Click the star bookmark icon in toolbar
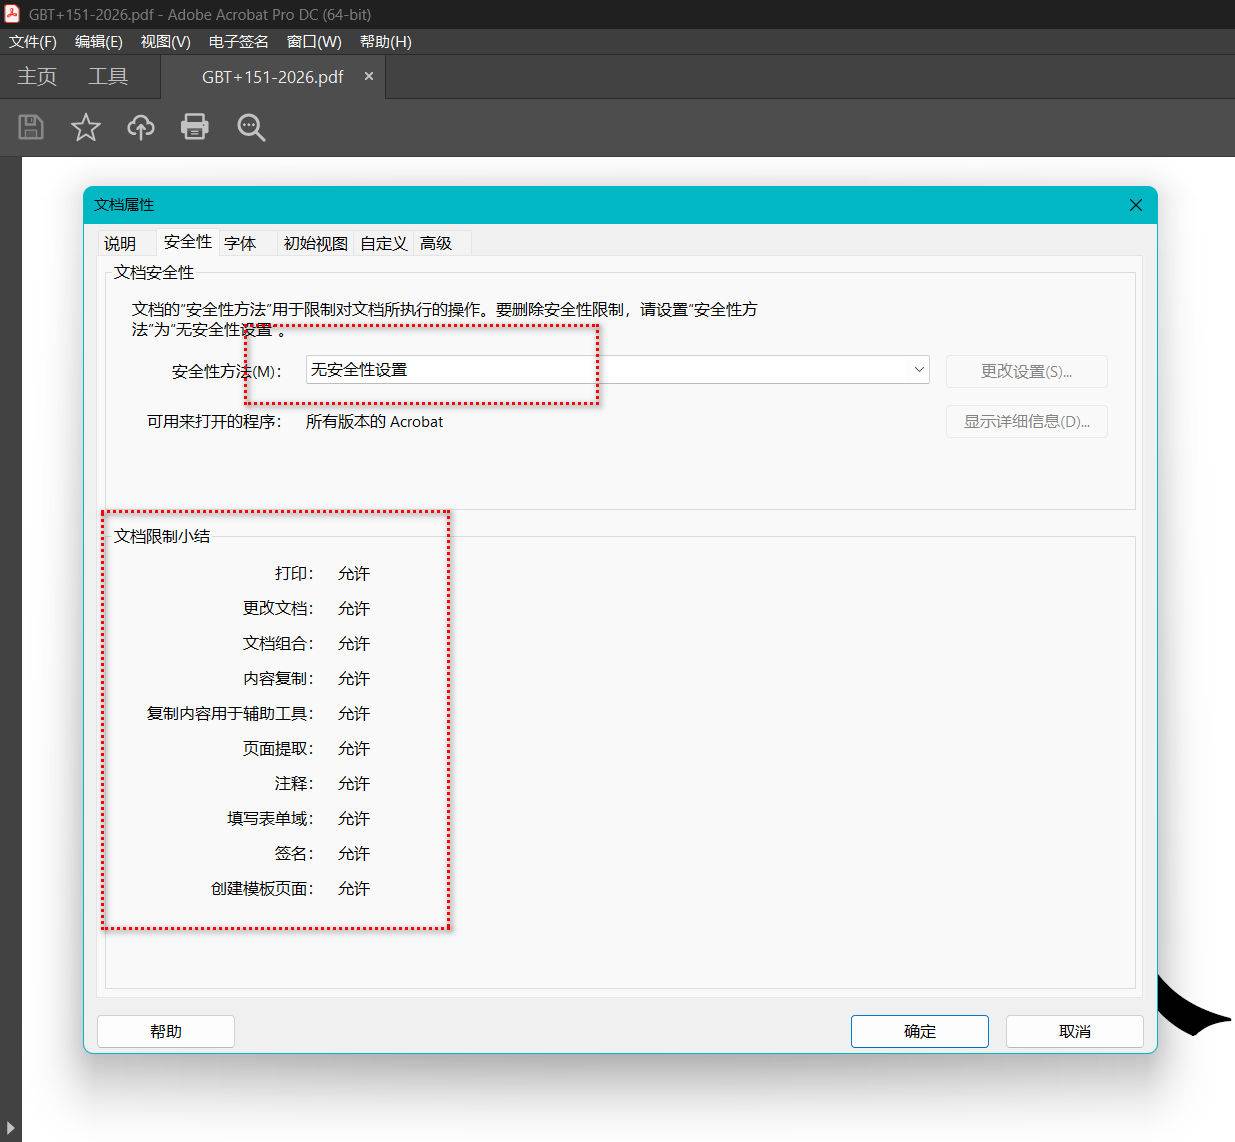 point(86,127)
